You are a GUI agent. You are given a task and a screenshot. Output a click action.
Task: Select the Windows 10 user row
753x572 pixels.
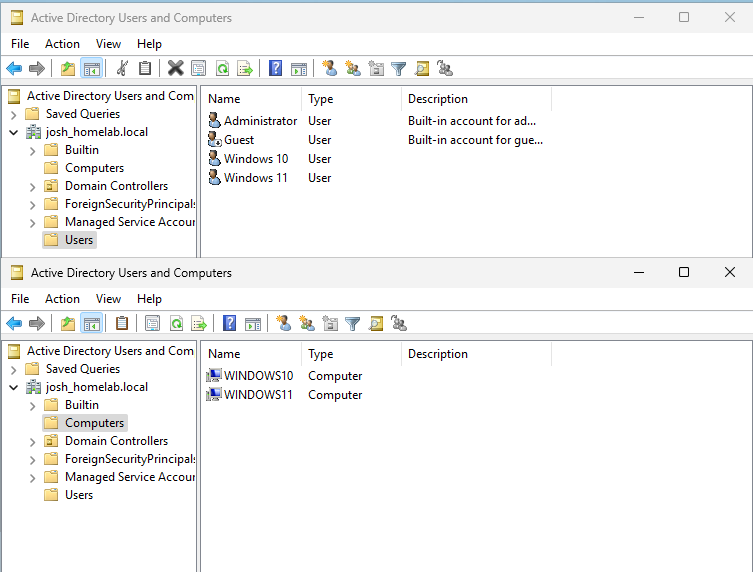coord(376,158)
